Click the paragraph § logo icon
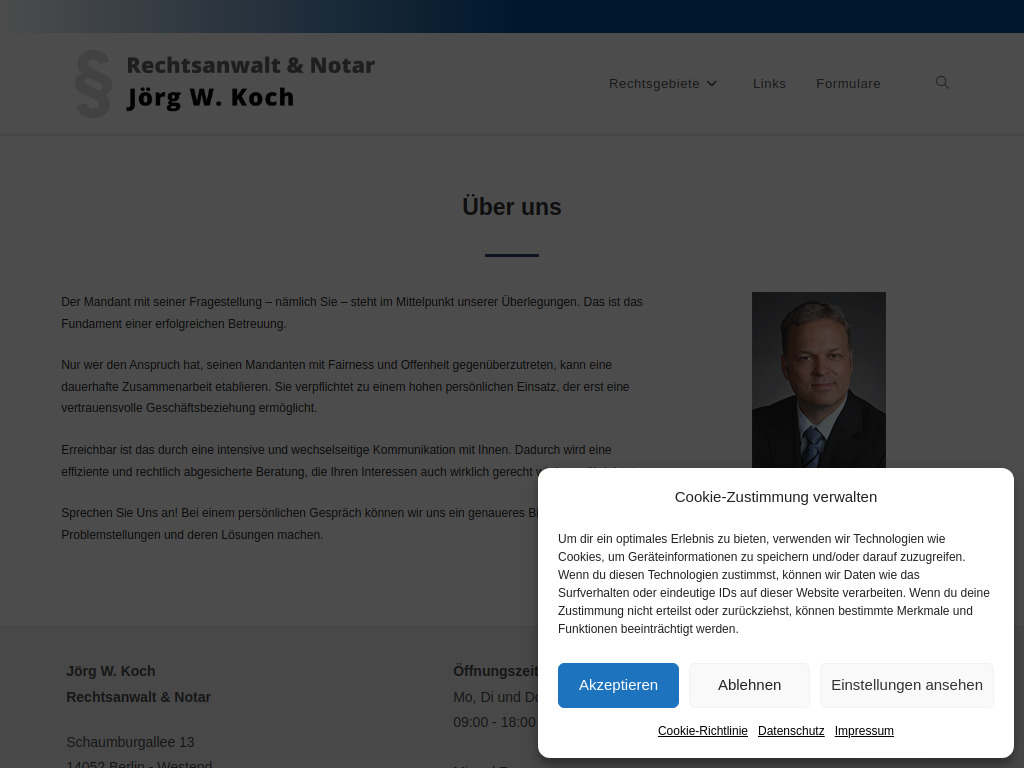Viewport: 1024px width, 768px height. click(91, 84)
